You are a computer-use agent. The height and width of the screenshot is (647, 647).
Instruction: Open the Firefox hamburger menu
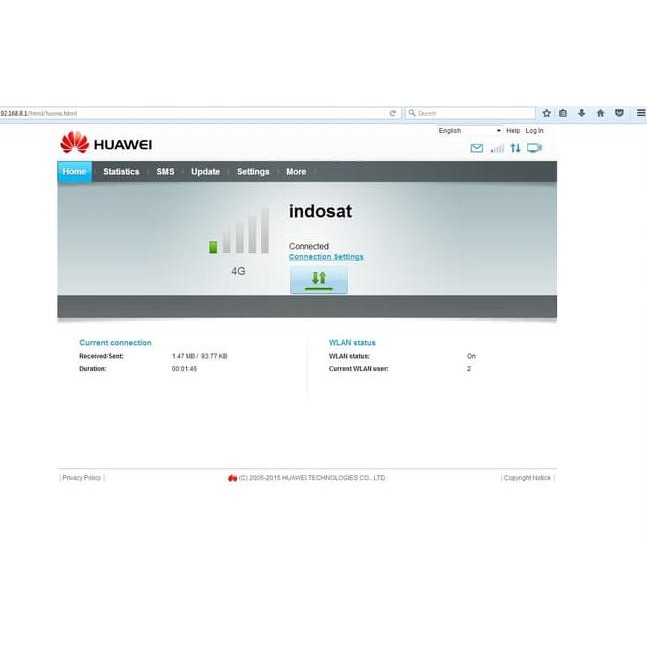point(641,114)
